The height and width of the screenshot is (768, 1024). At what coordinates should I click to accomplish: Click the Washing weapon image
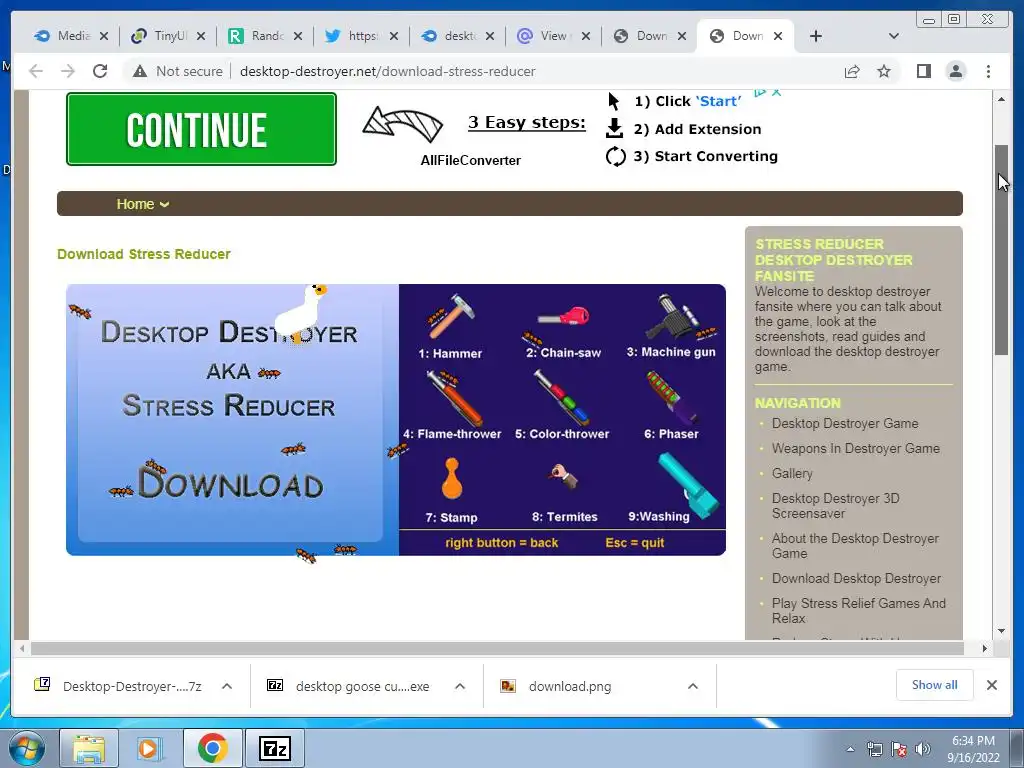tap(688, 487)
